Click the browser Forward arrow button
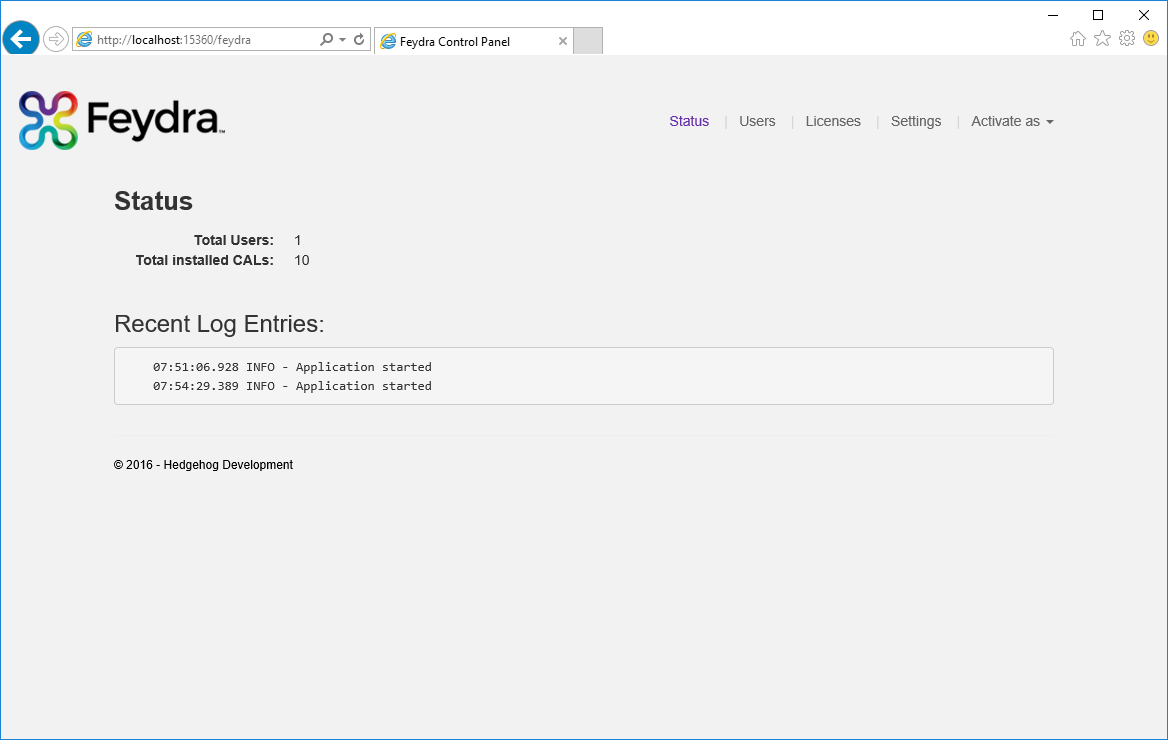 pyautogui.click(x=56, y=39)
